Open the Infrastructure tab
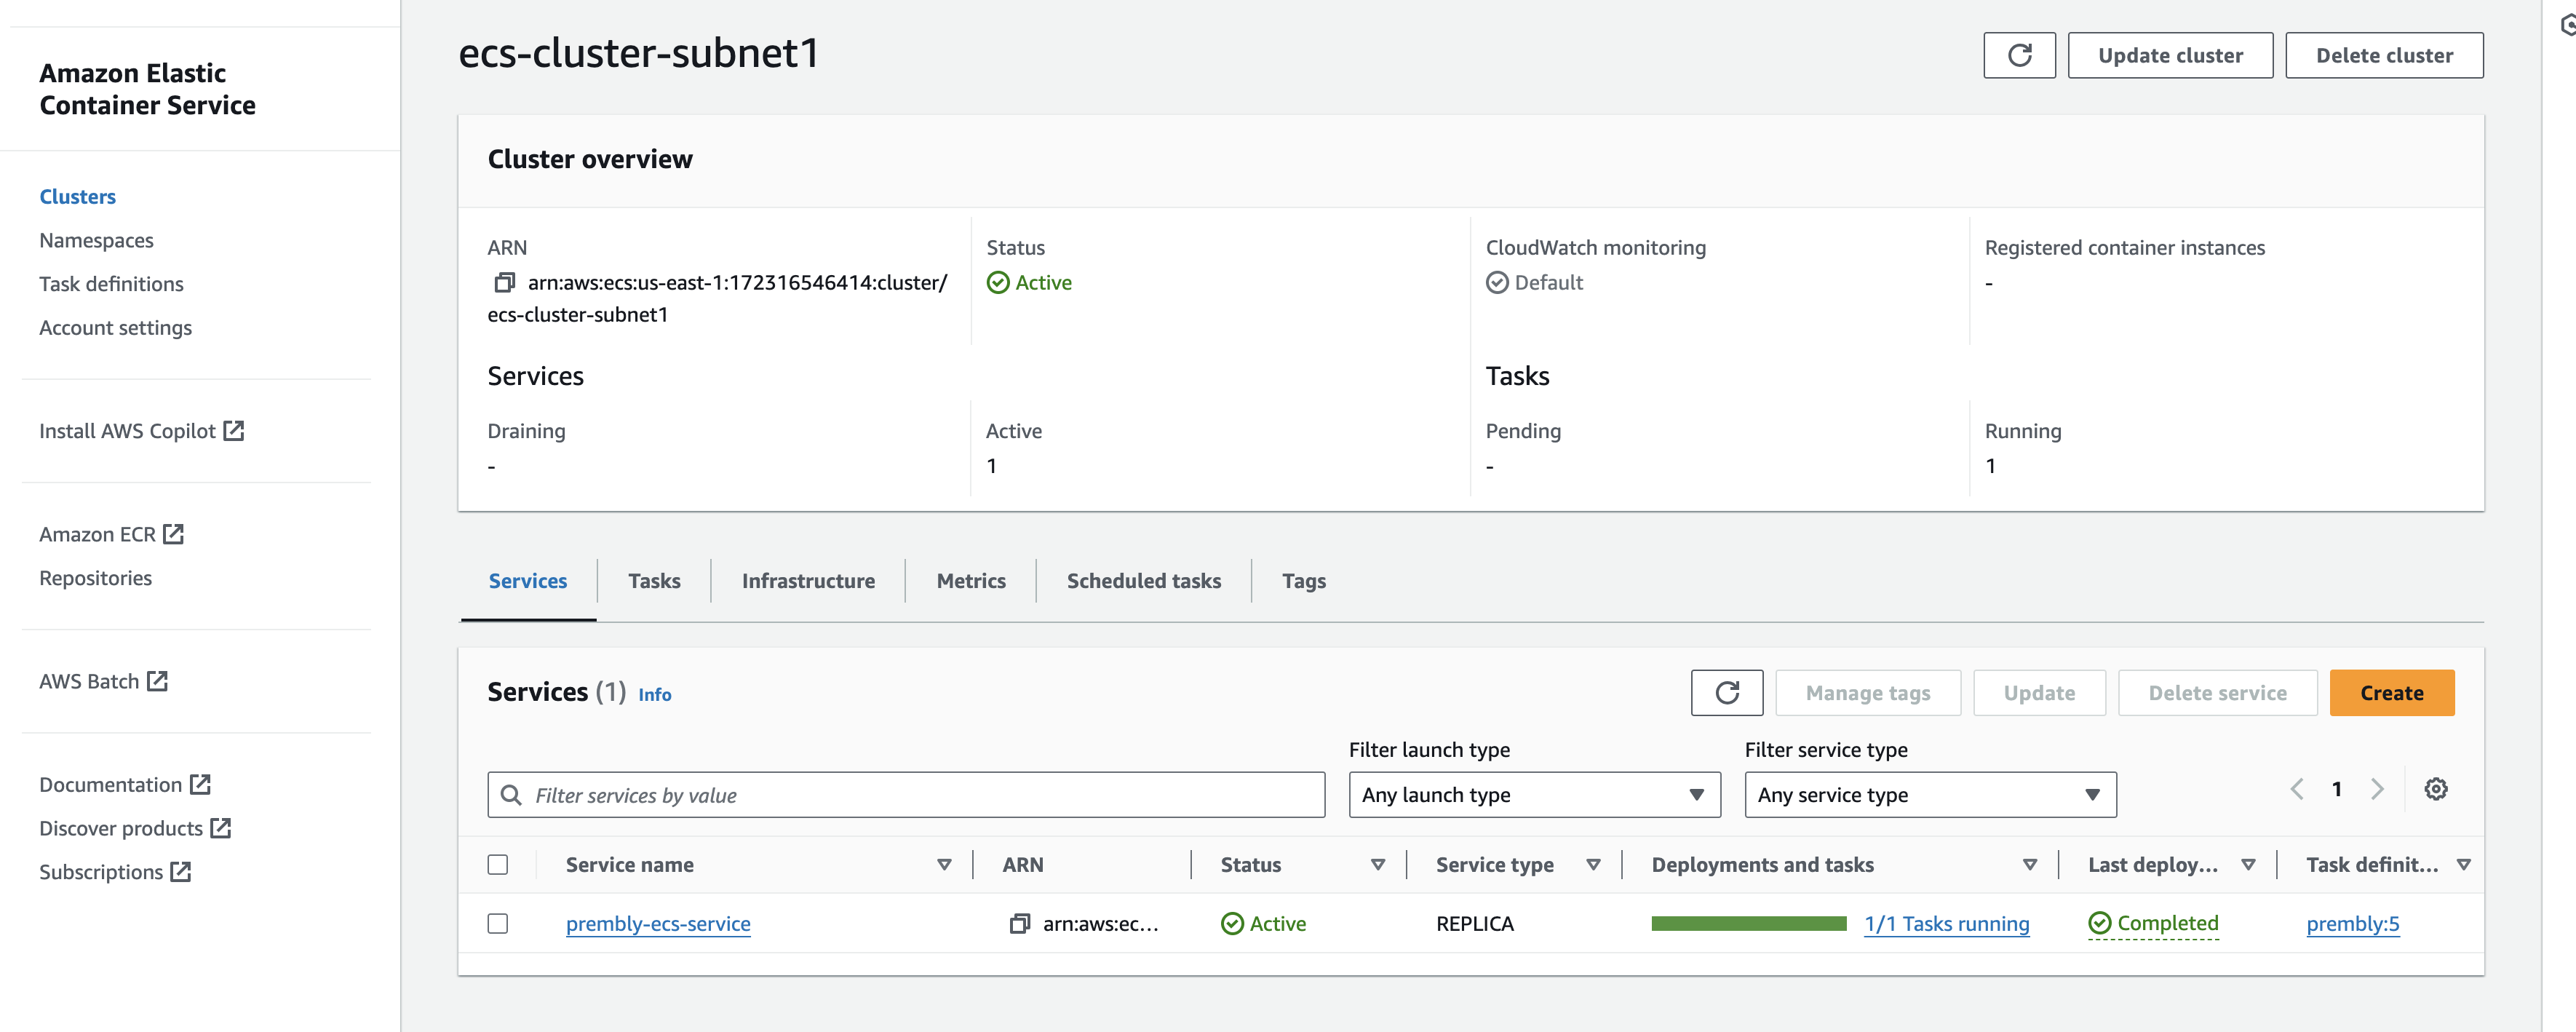 tap(807, 581)
